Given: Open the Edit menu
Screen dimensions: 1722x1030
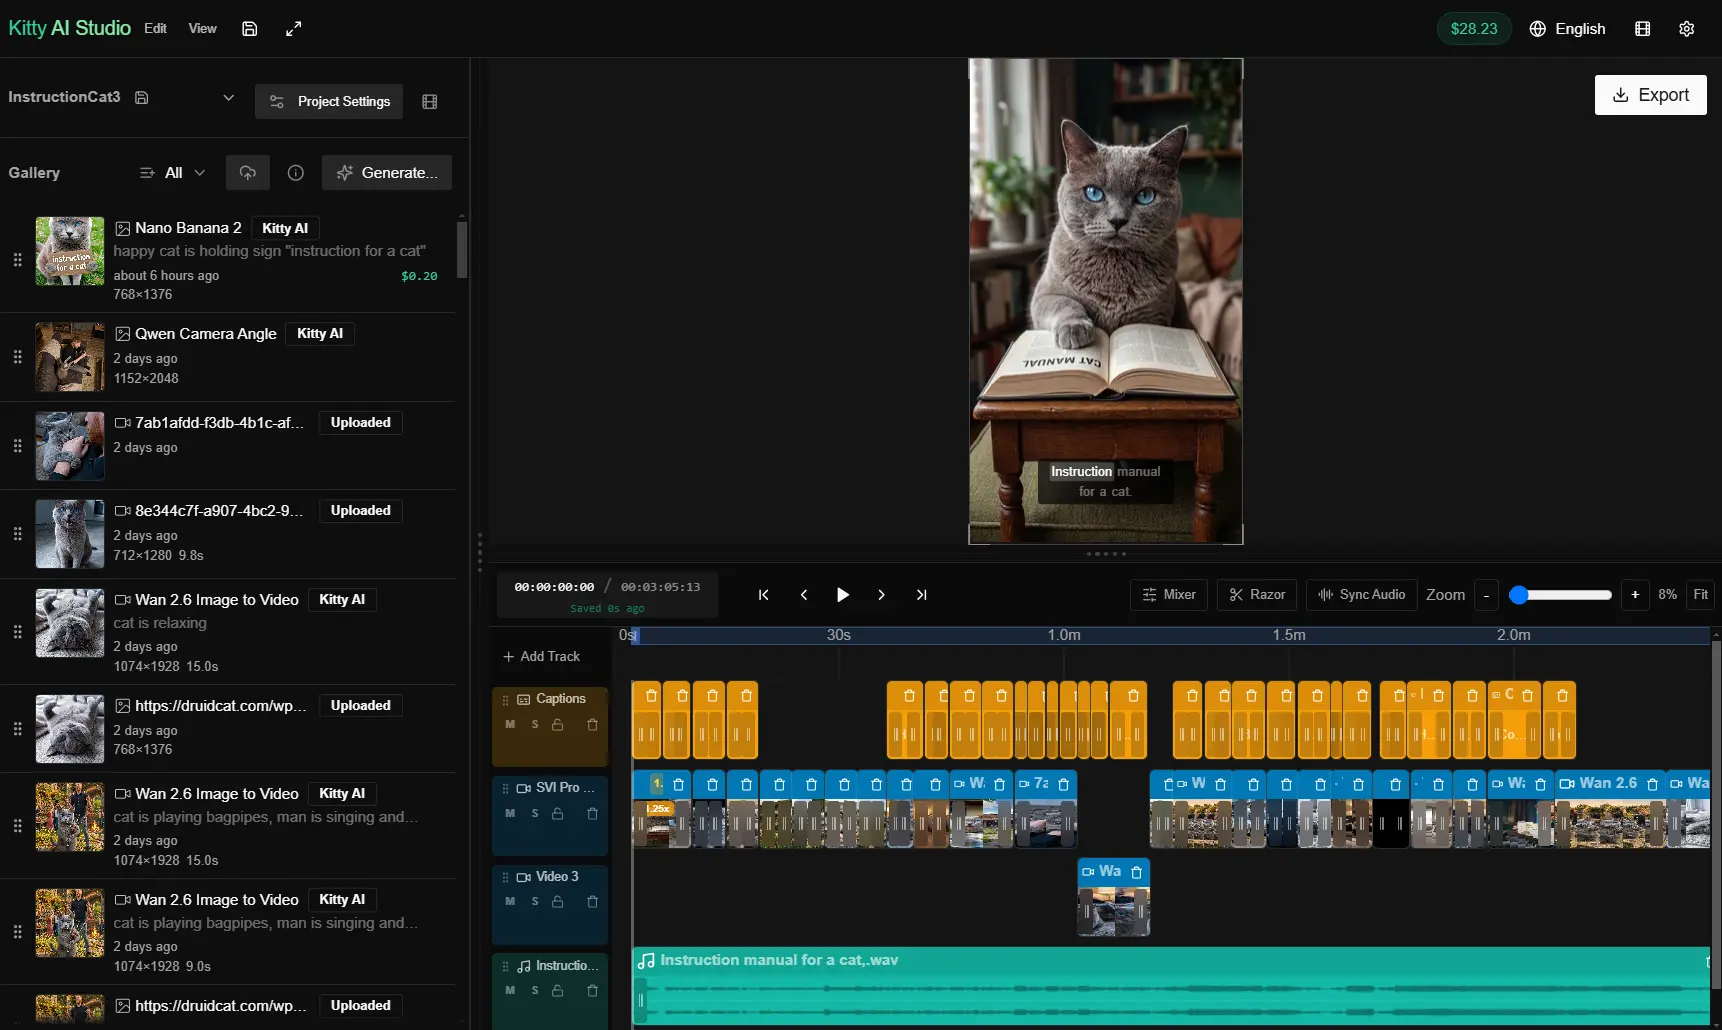Looking at the screenshot, I should (x=156, y=28).
